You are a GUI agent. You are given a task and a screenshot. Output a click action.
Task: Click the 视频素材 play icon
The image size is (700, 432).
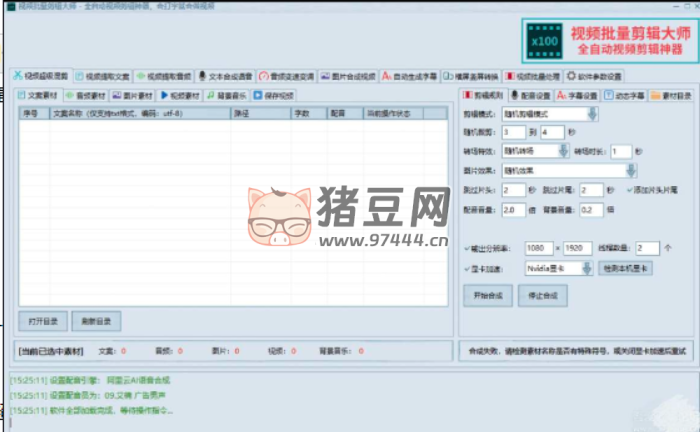point(164,95)
